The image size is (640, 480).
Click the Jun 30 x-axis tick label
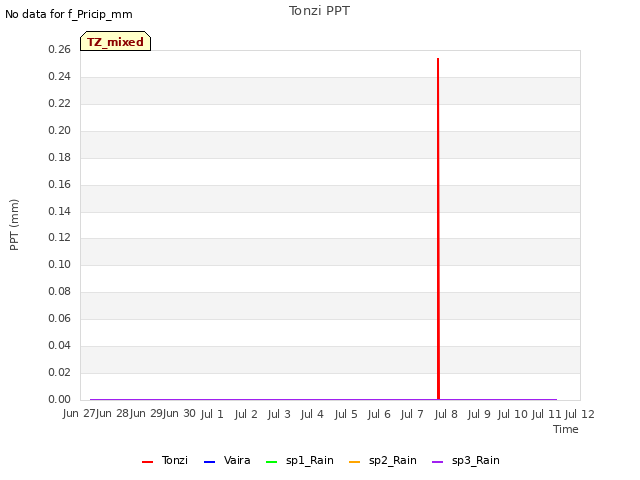[179, 413]
